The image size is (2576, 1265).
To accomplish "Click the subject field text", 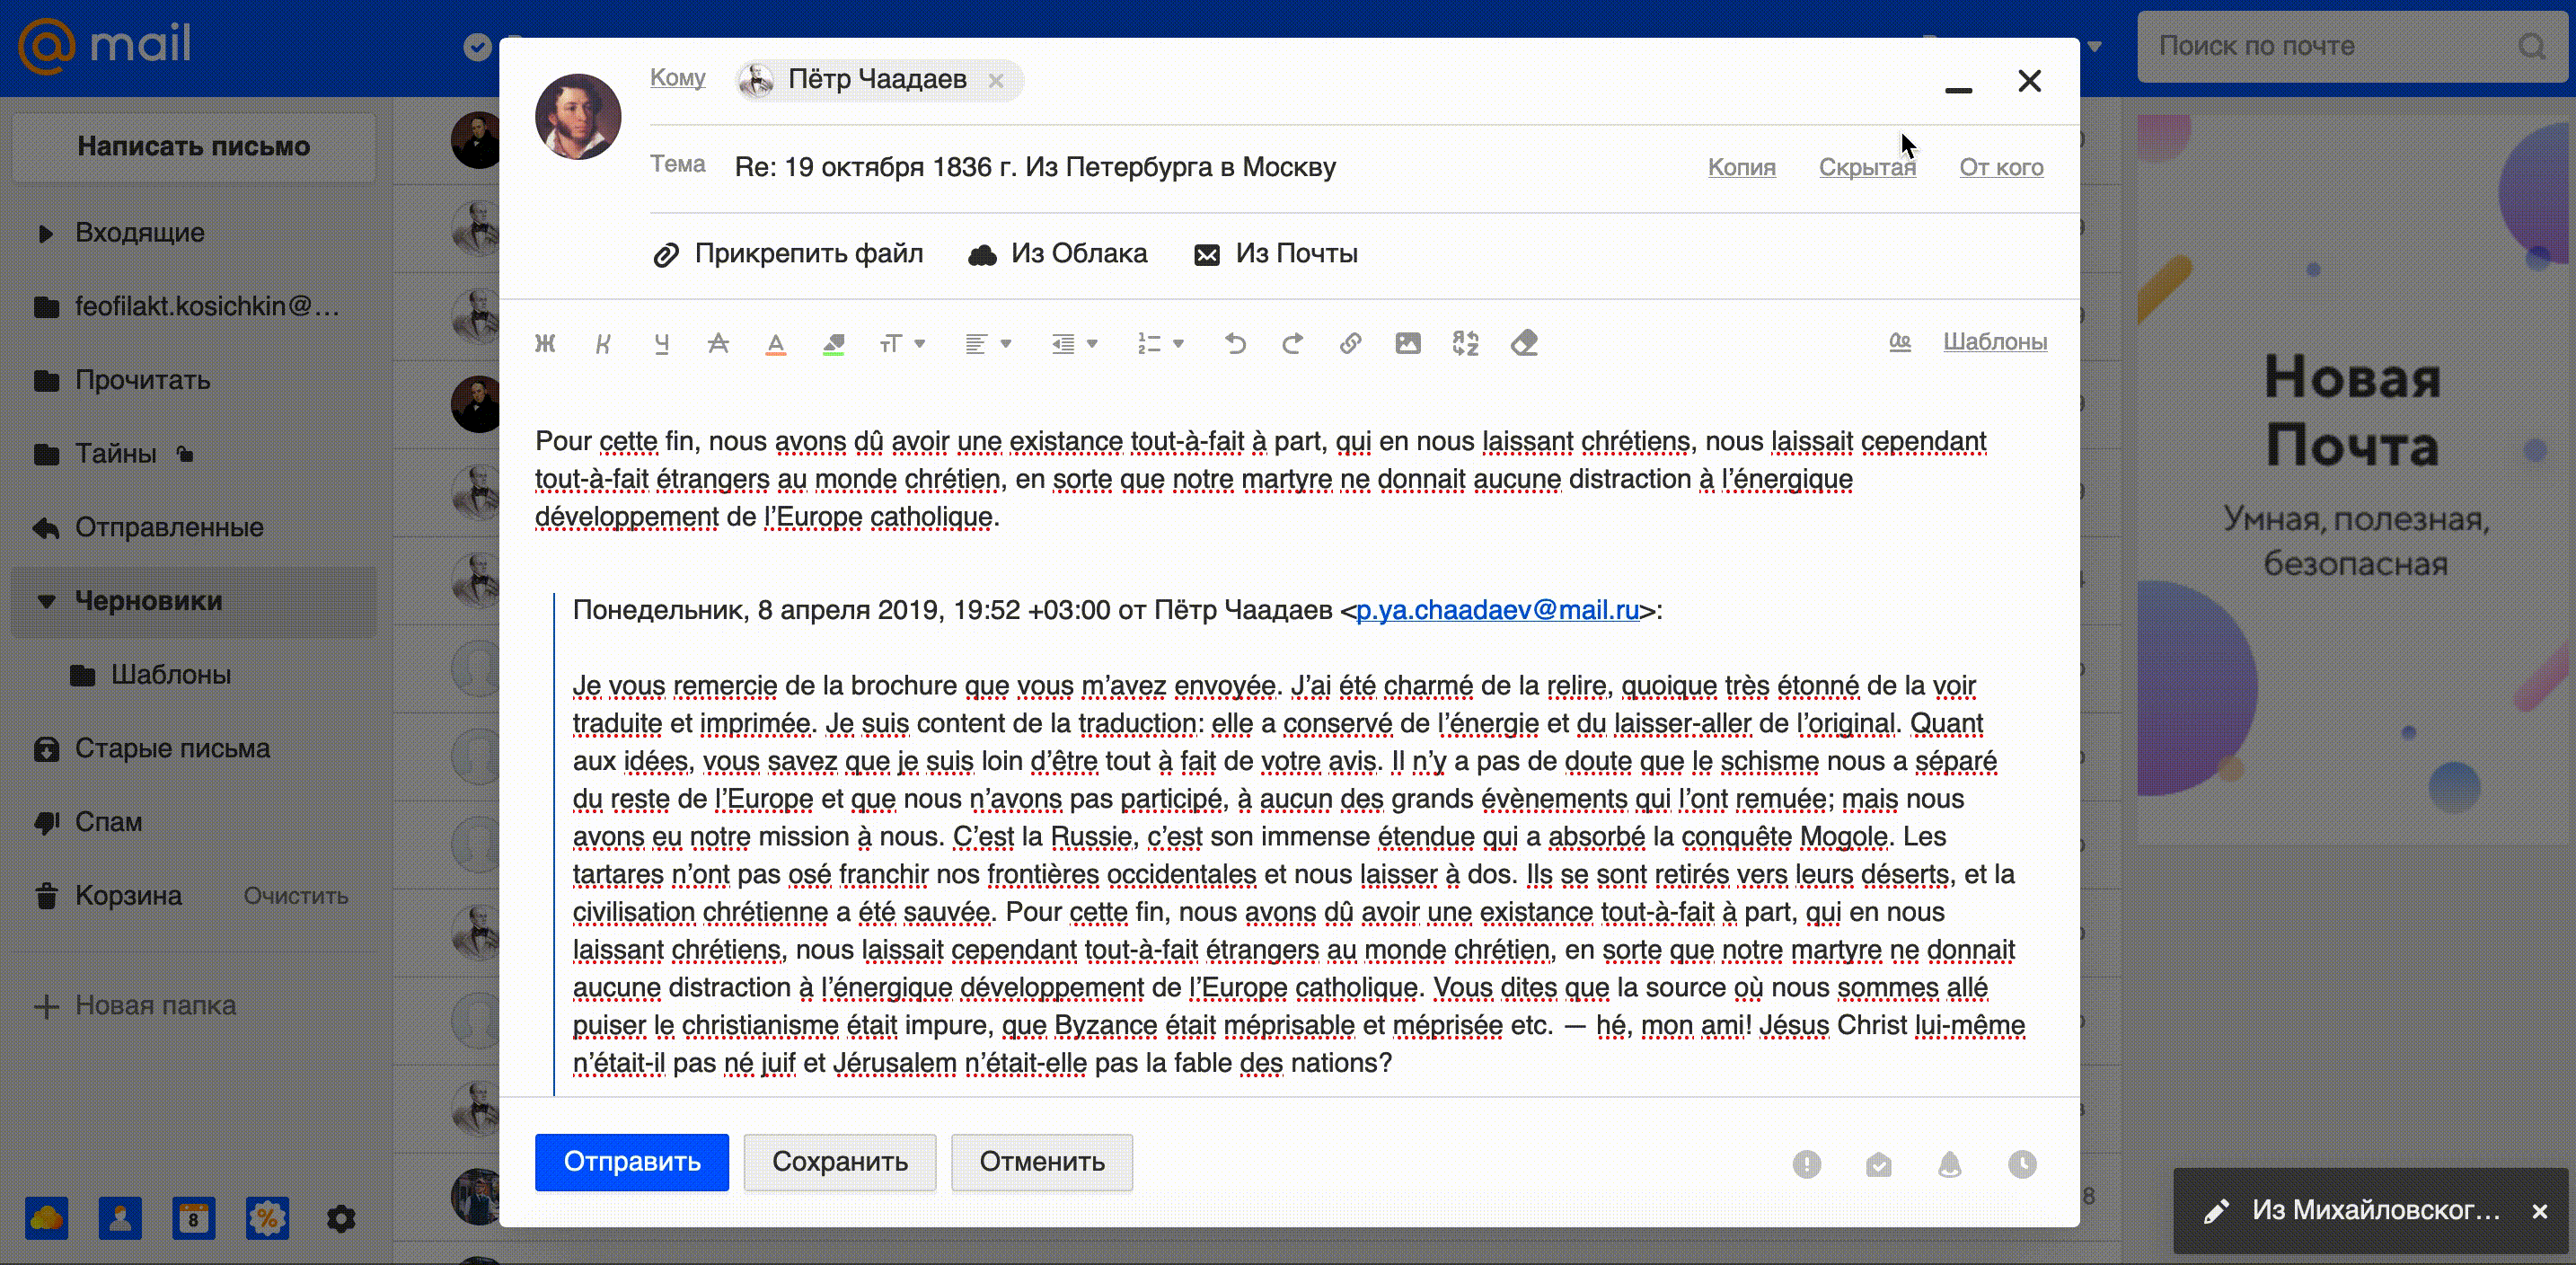I will click(x=1034, y=167).
